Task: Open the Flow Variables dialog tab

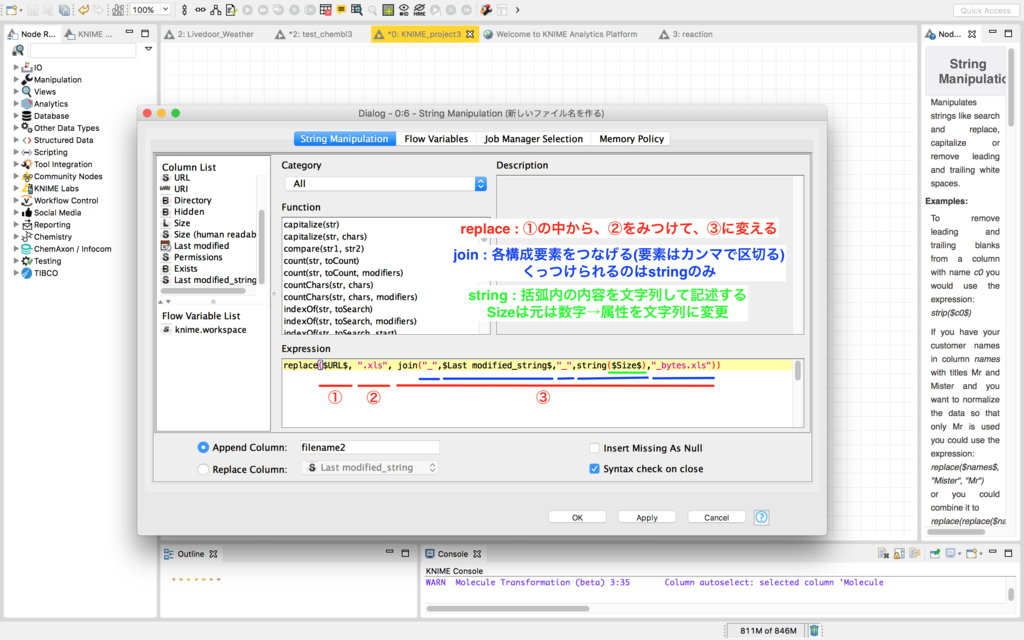Action: click(x=436, y=138)
